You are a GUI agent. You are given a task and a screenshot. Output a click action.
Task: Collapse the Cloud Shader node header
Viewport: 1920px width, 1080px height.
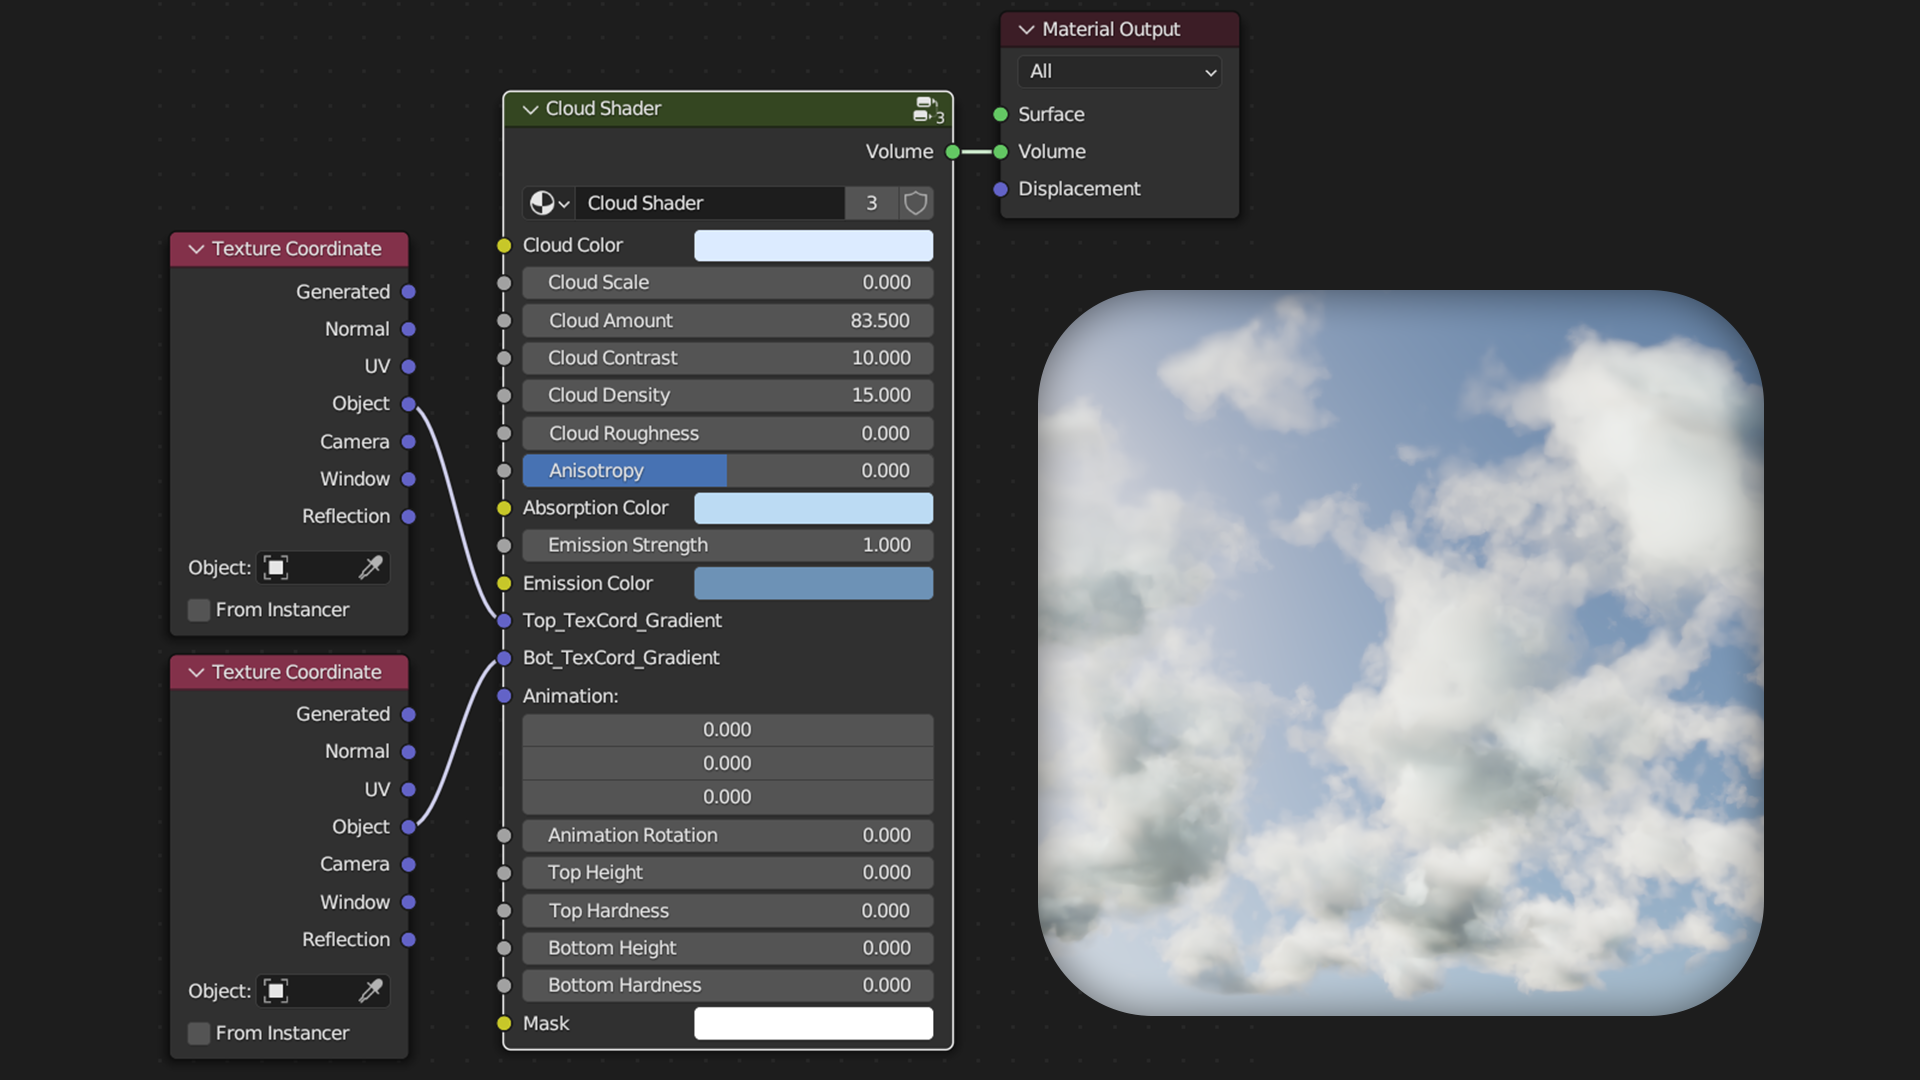530,109
